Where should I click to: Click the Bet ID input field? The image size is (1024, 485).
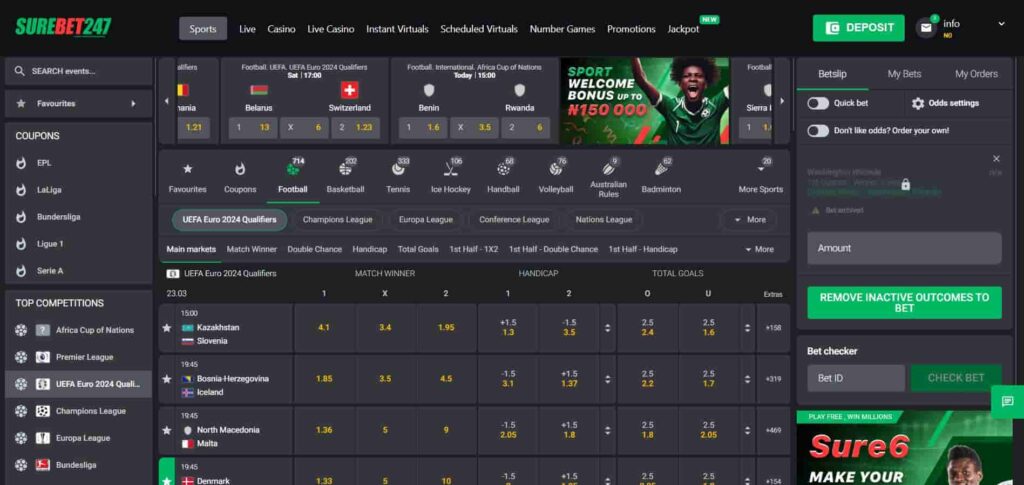click(856, 378)
